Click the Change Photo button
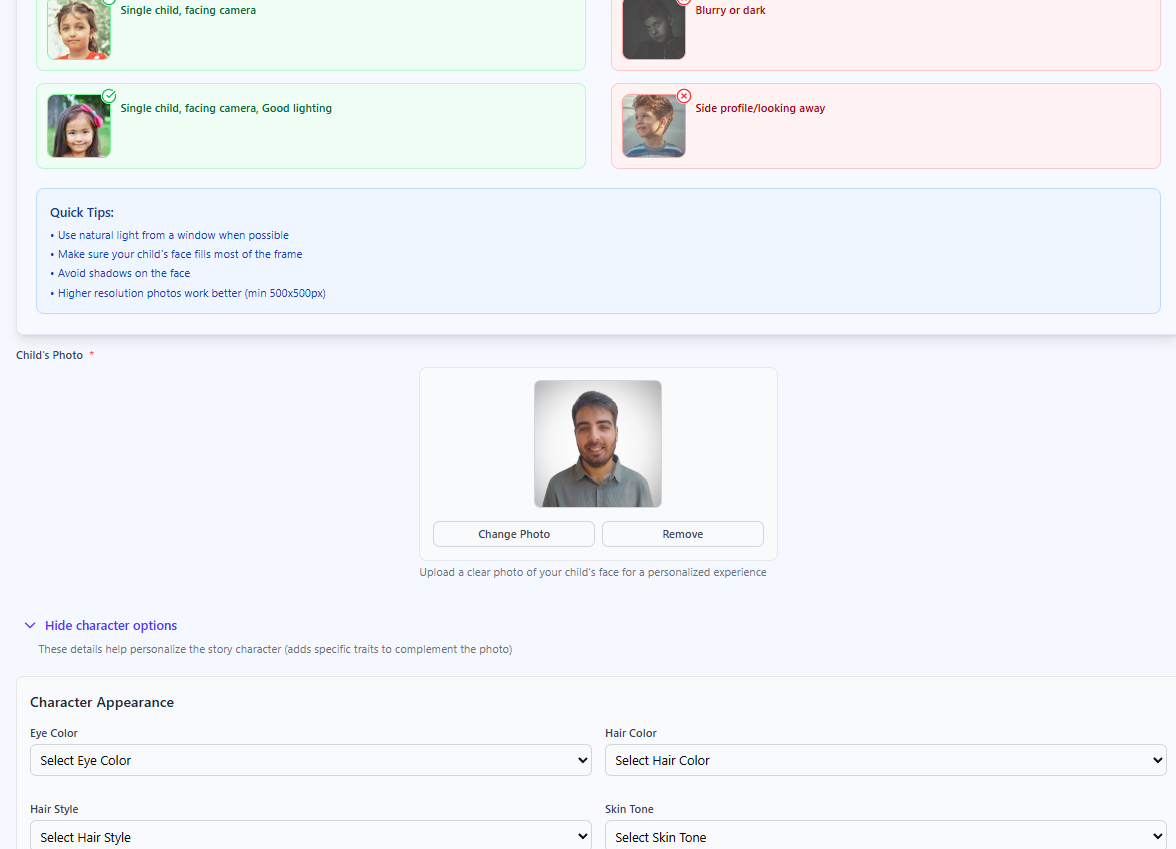 pos(513,534)
